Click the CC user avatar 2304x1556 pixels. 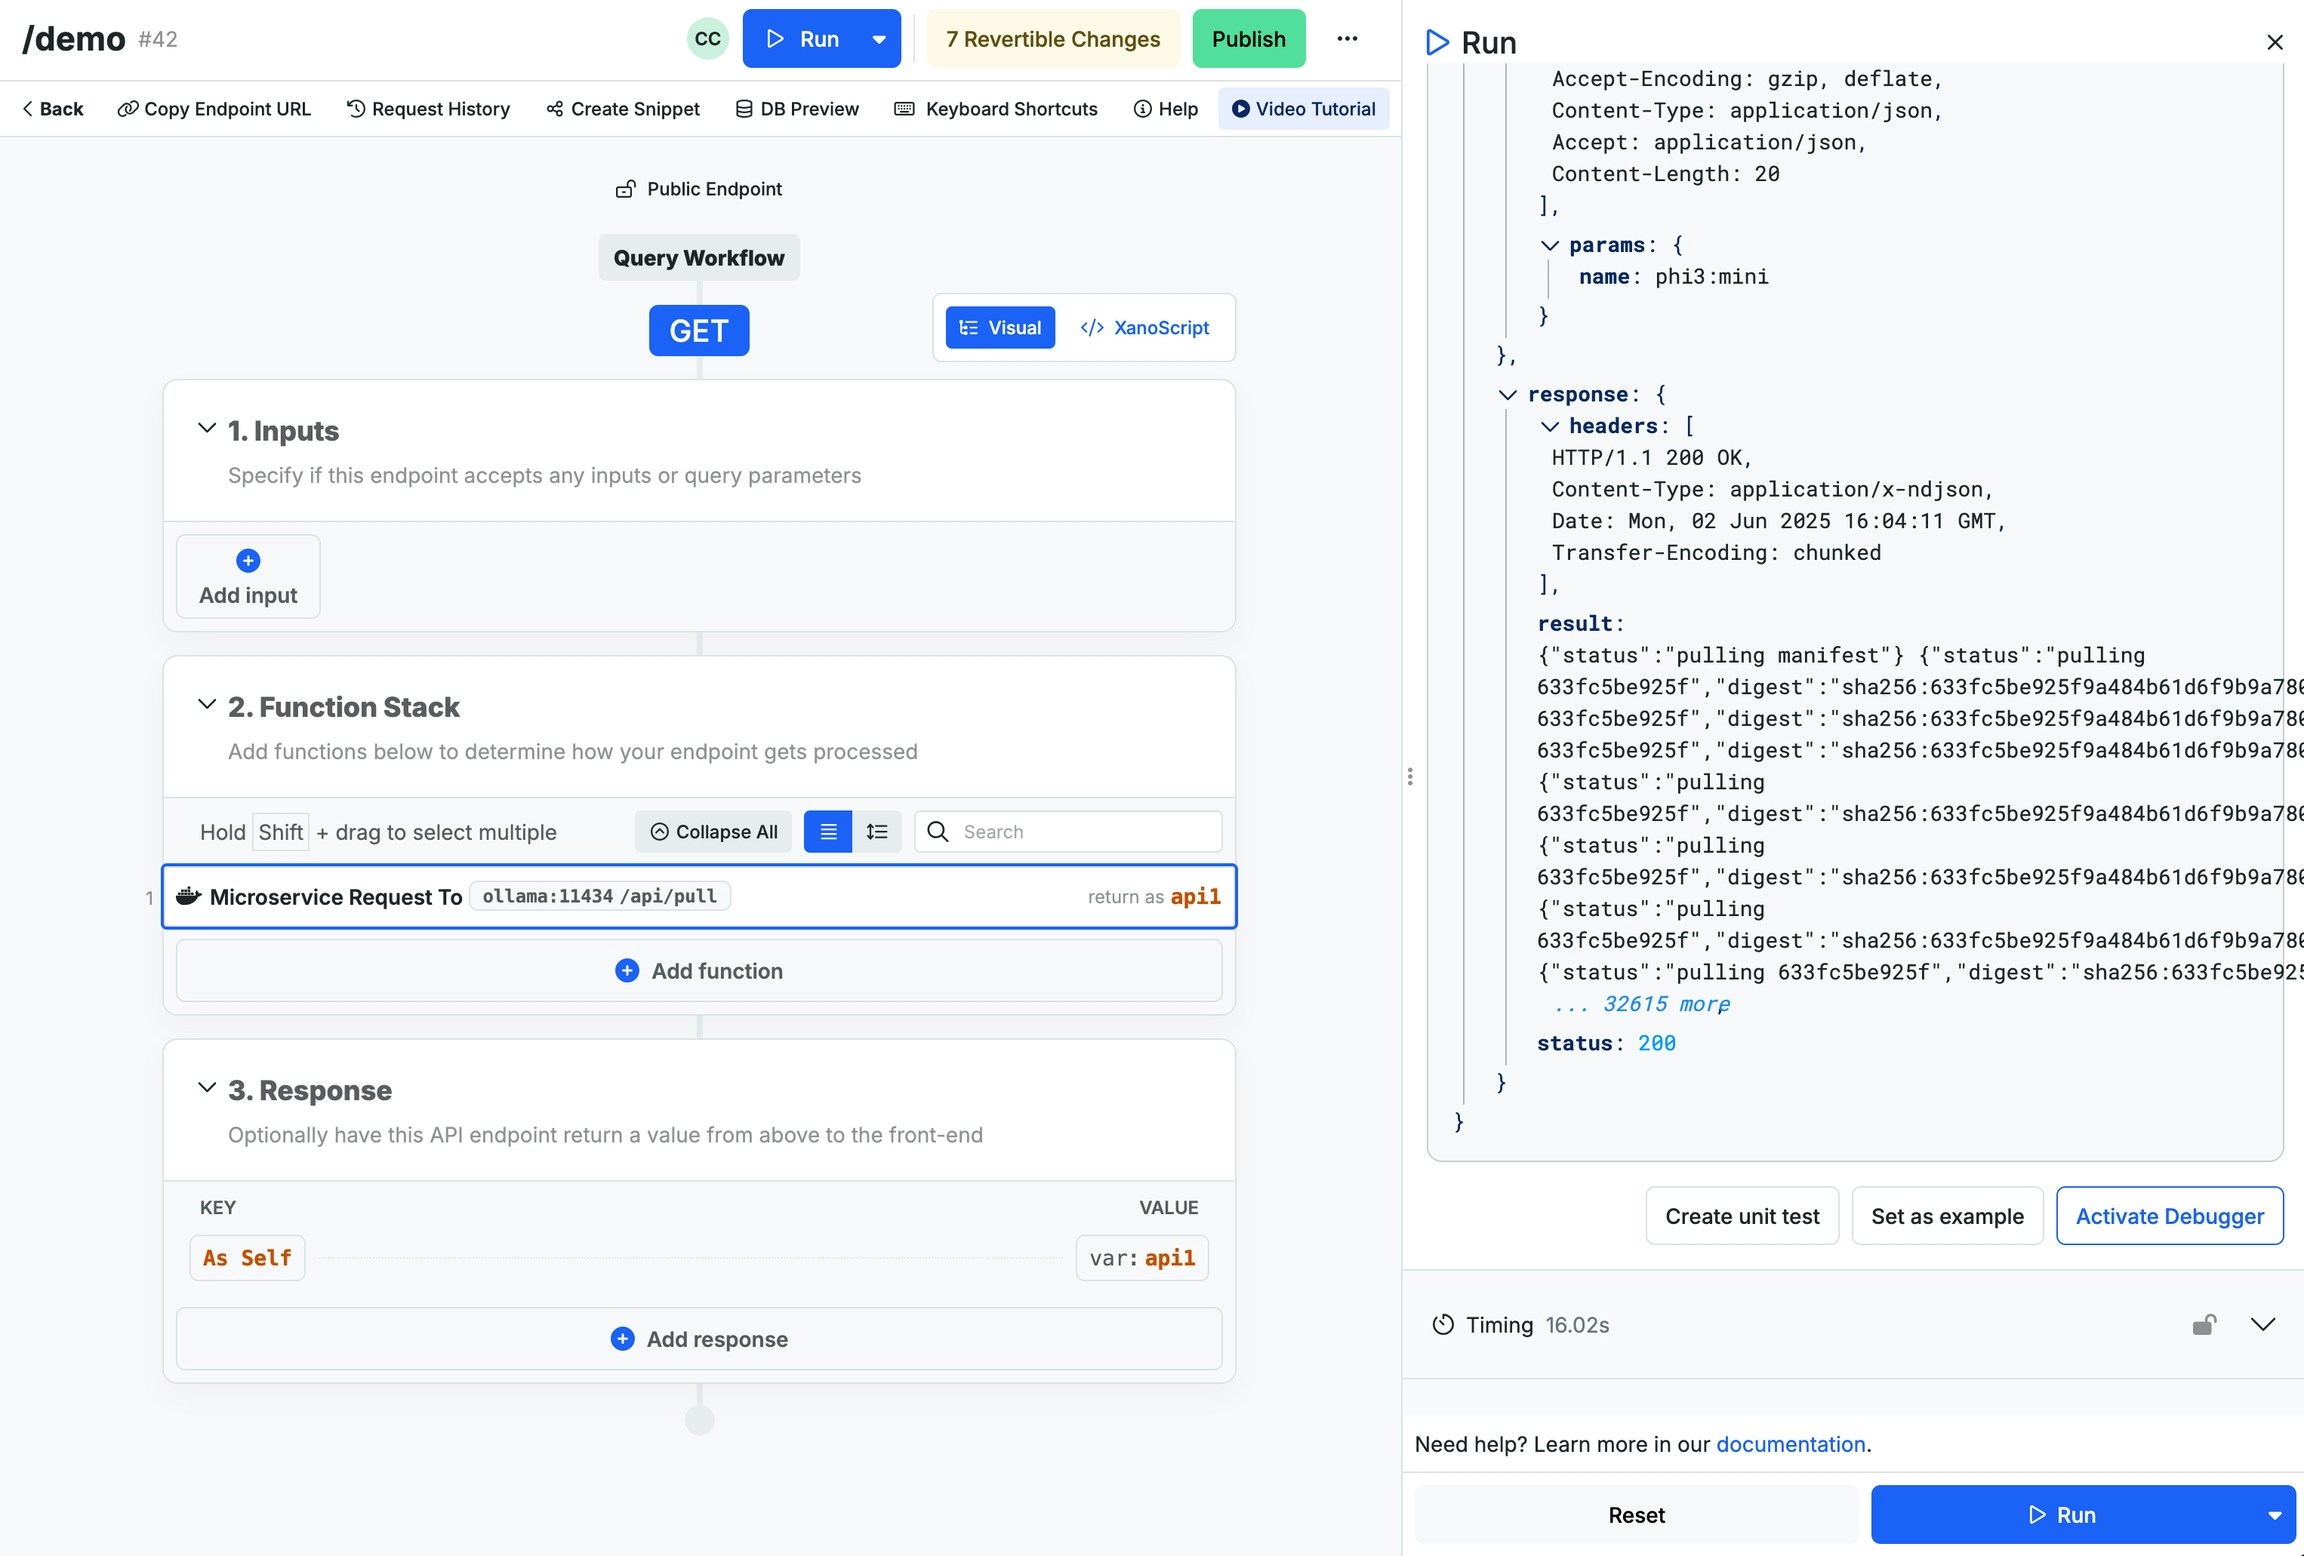[x=707, y=39]
